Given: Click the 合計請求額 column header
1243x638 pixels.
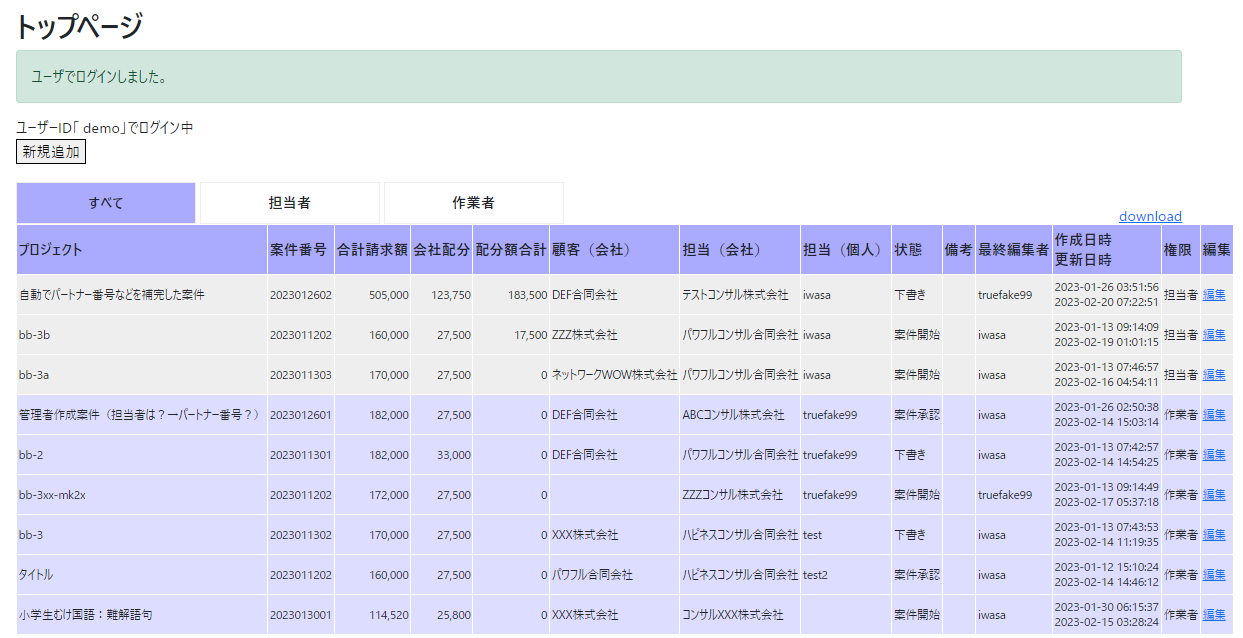Looking at the screenshot, I should (372, 250).
